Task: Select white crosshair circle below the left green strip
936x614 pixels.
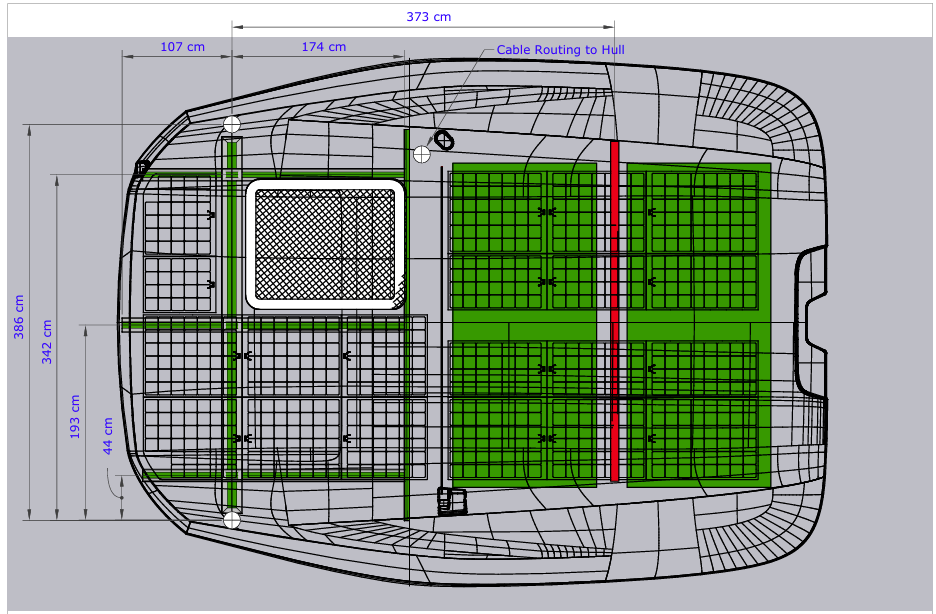Action: [232, 519]
